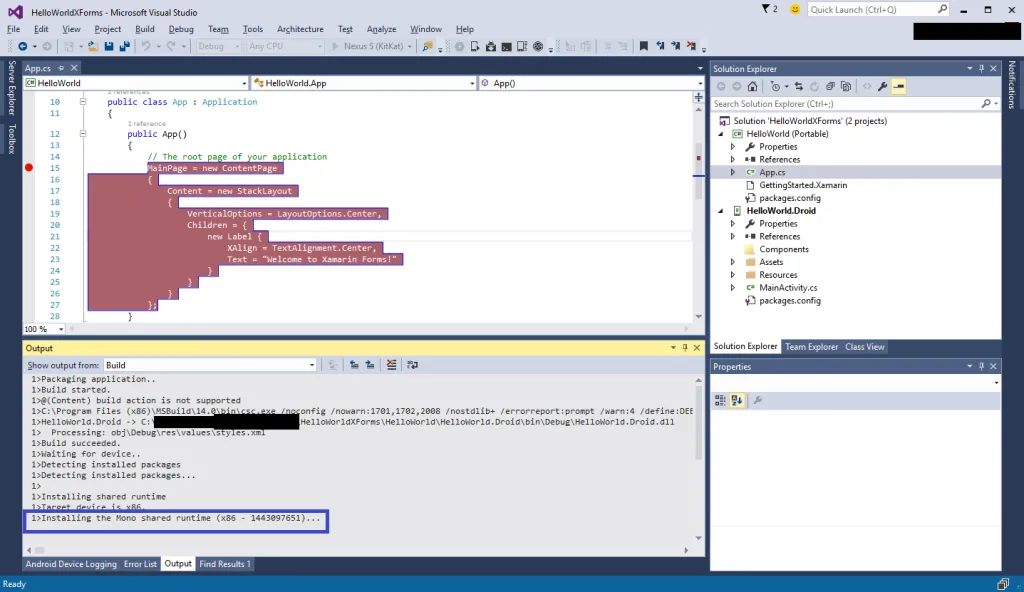The image size is (1024, 592).
Task: Open the Toolbox side tab
Action: (11, 139)
